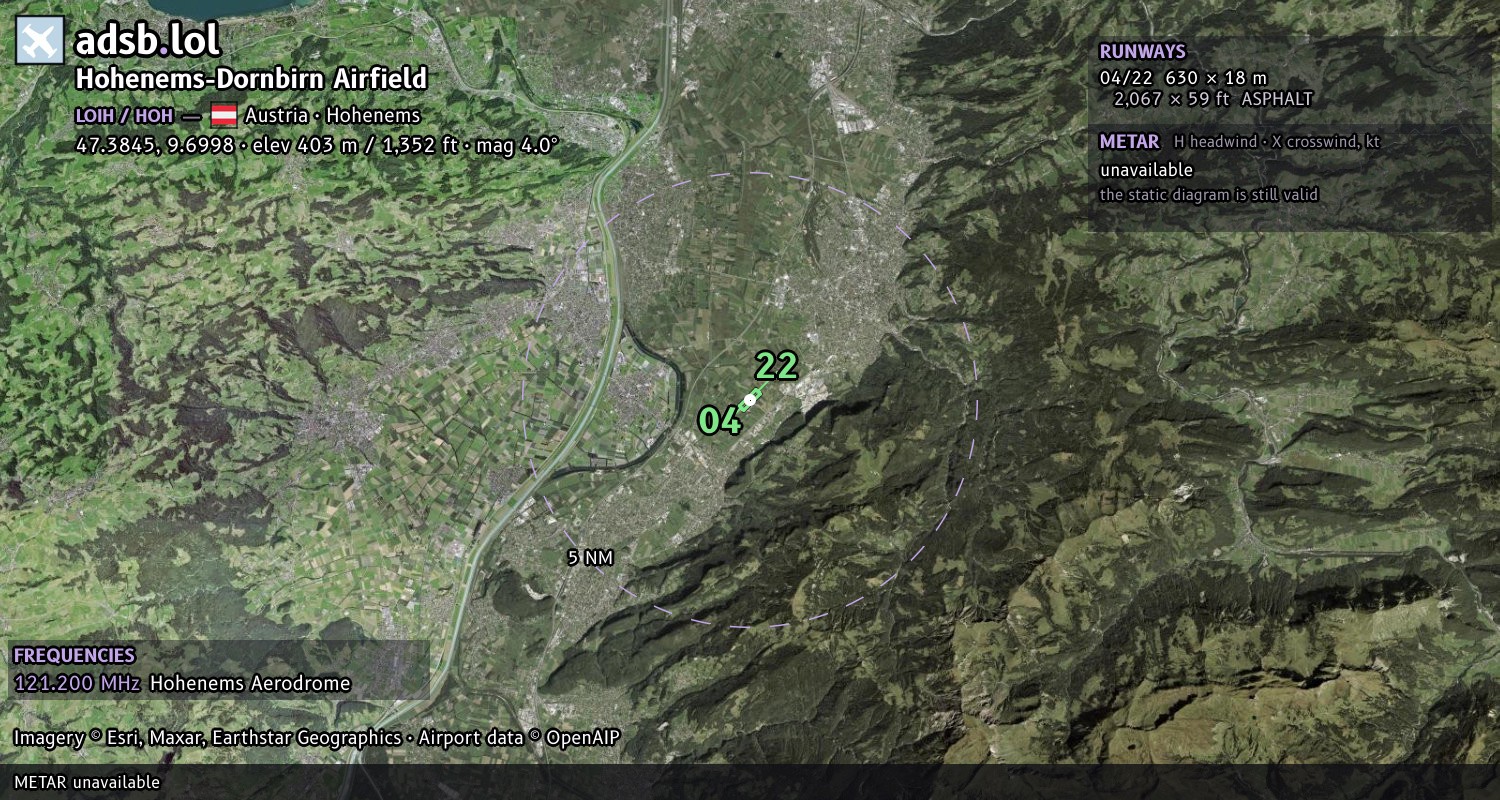Click the METAR 'unavailable' status text

[x=1146, y=170]
